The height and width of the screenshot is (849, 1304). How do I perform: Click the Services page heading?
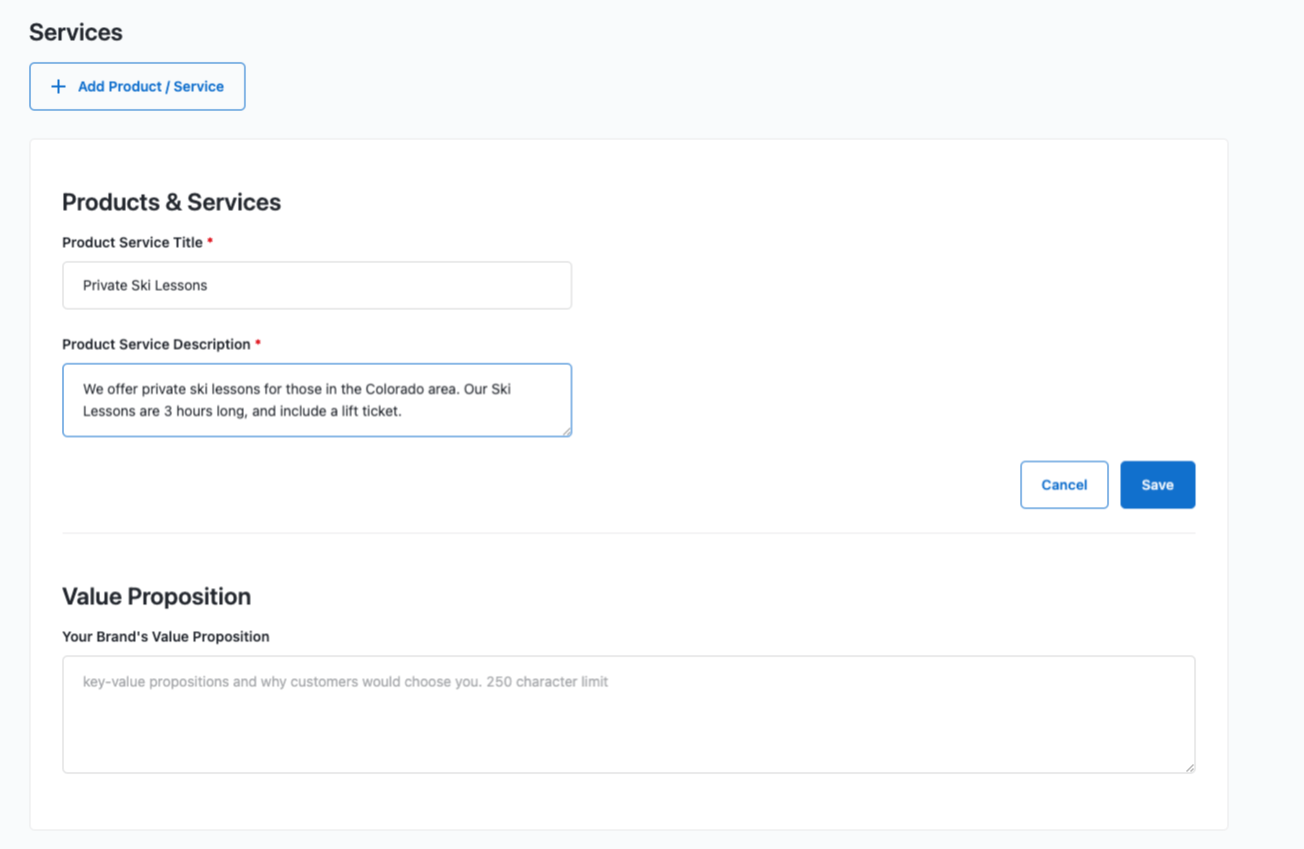click(76, 32)
